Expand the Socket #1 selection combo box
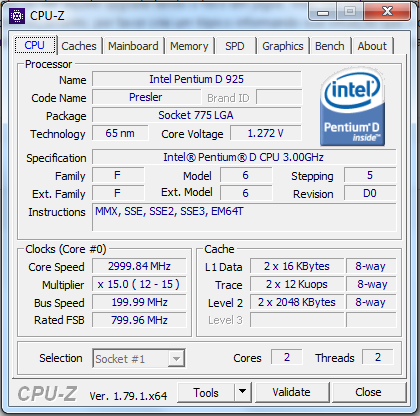The height and width of the screenshot is (416, 420). tap(139, 358)
